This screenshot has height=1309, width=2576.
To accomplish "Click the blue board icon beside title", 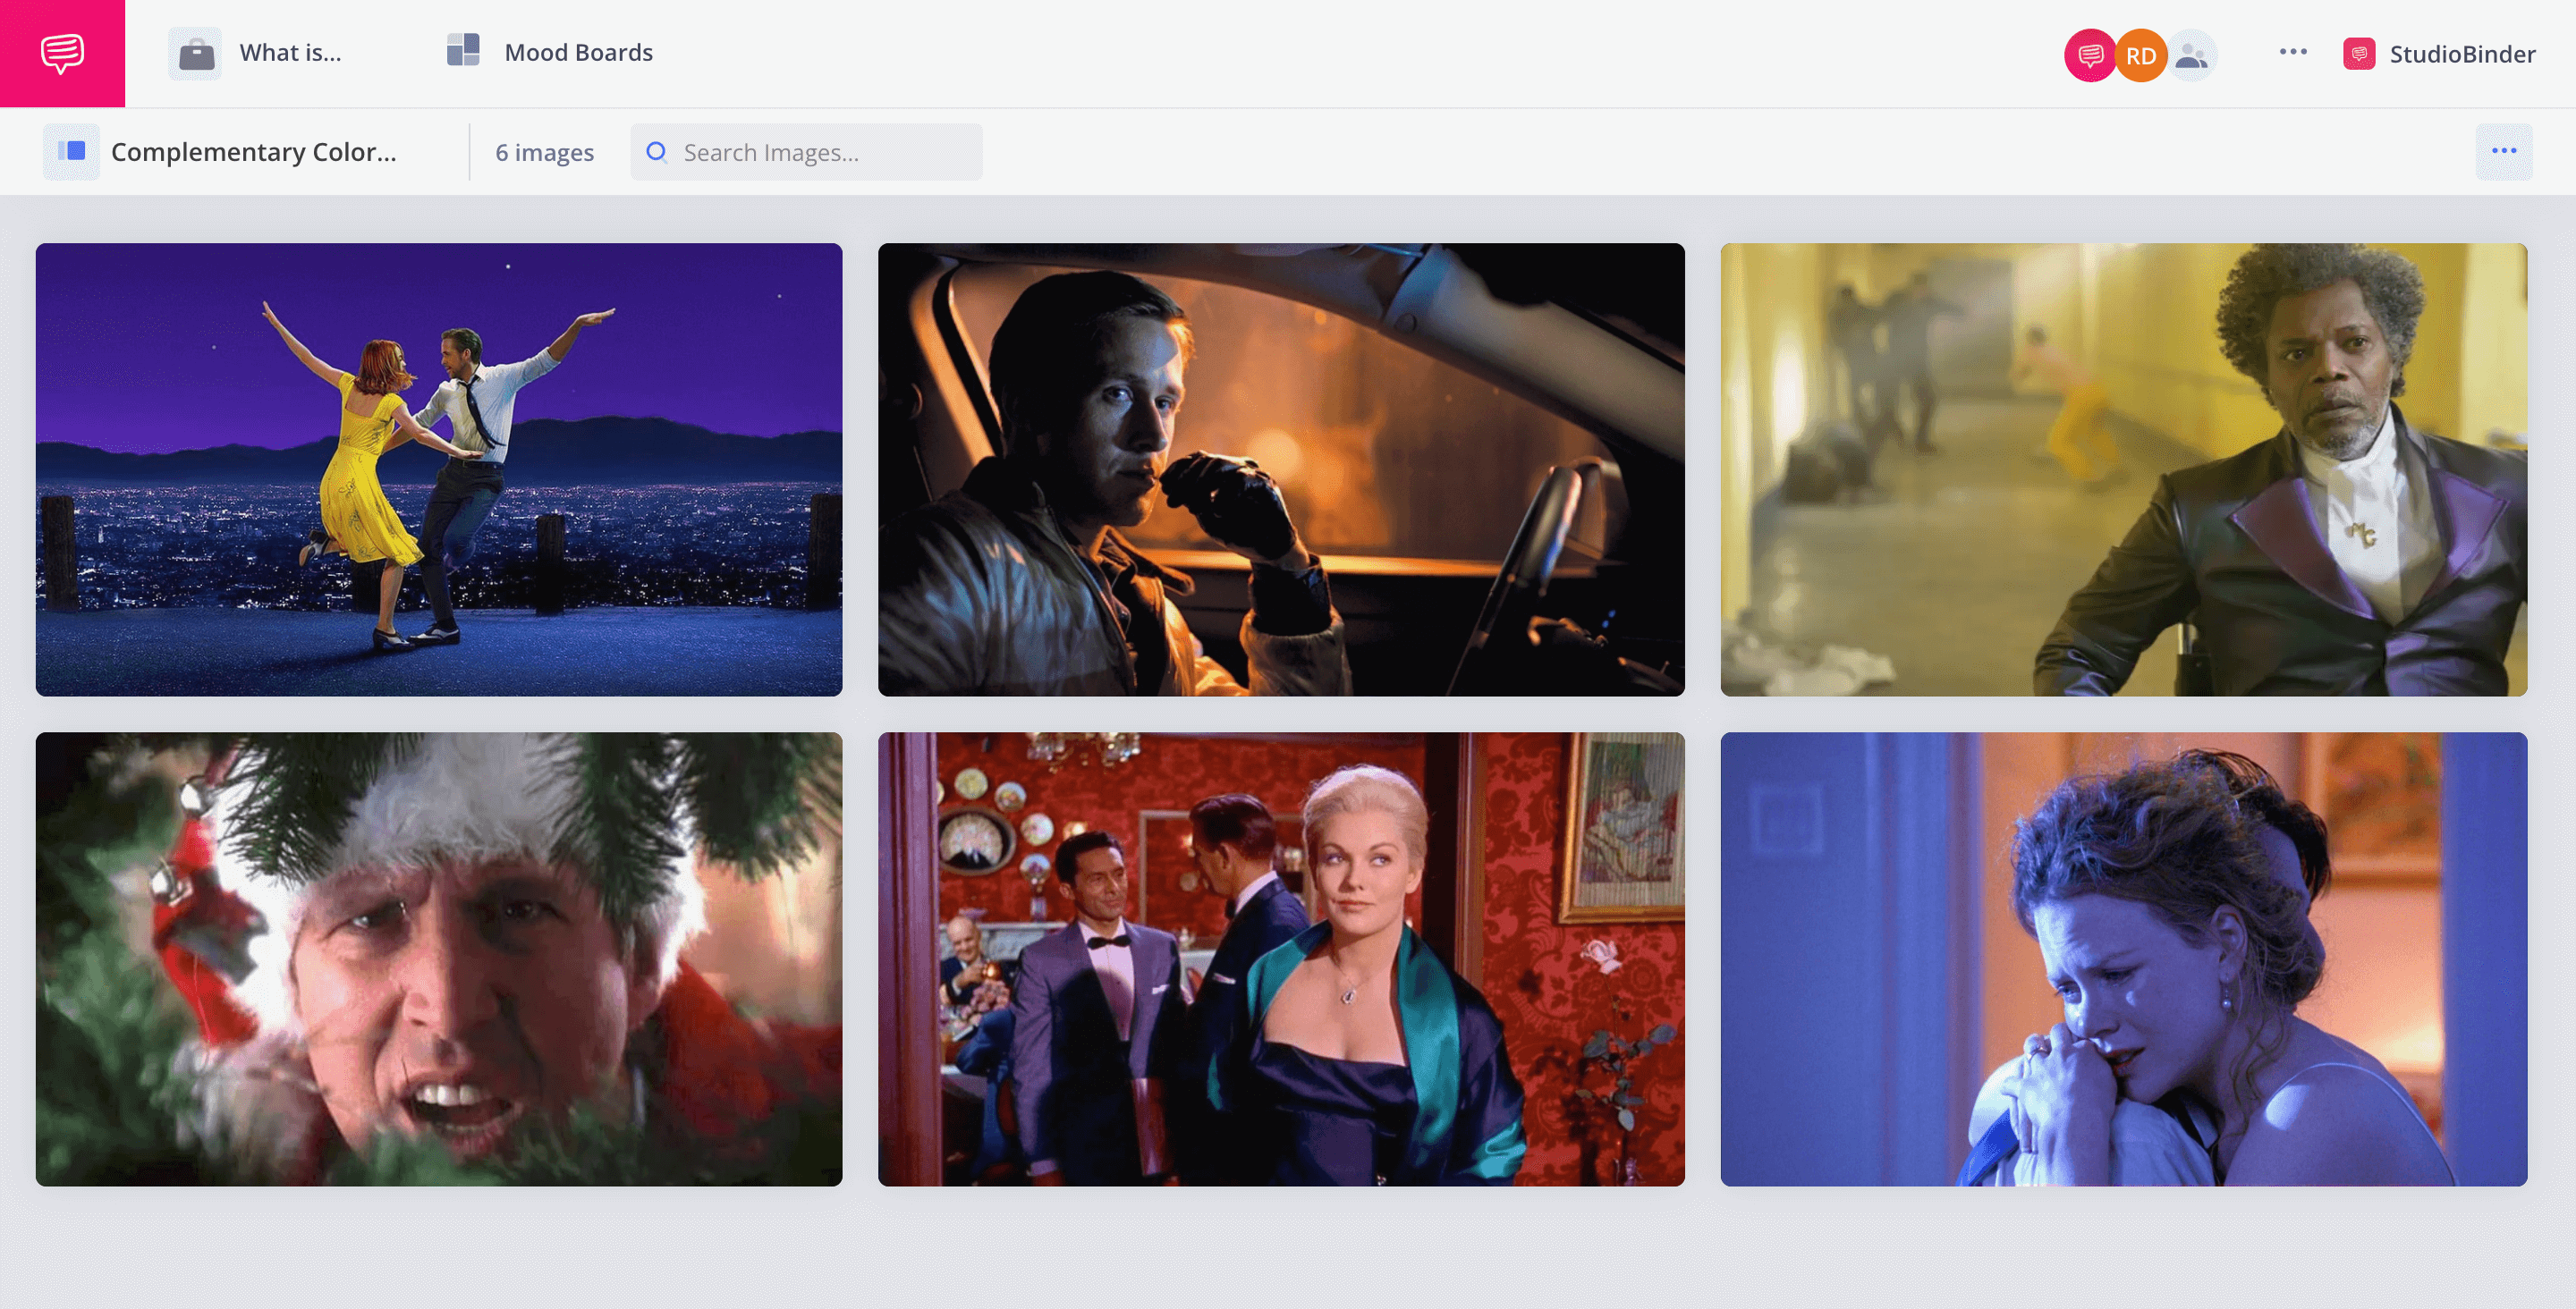I will [x=71, y=152].
